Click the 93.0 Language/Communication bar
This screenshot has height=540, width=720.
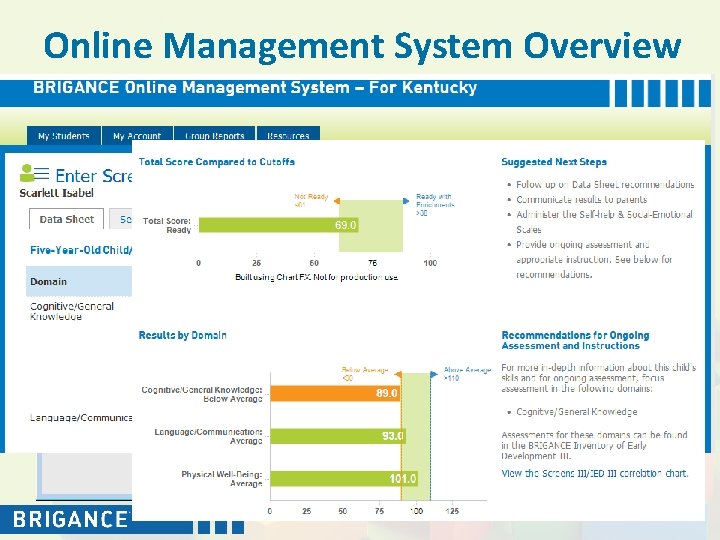(x=338, y=436)
